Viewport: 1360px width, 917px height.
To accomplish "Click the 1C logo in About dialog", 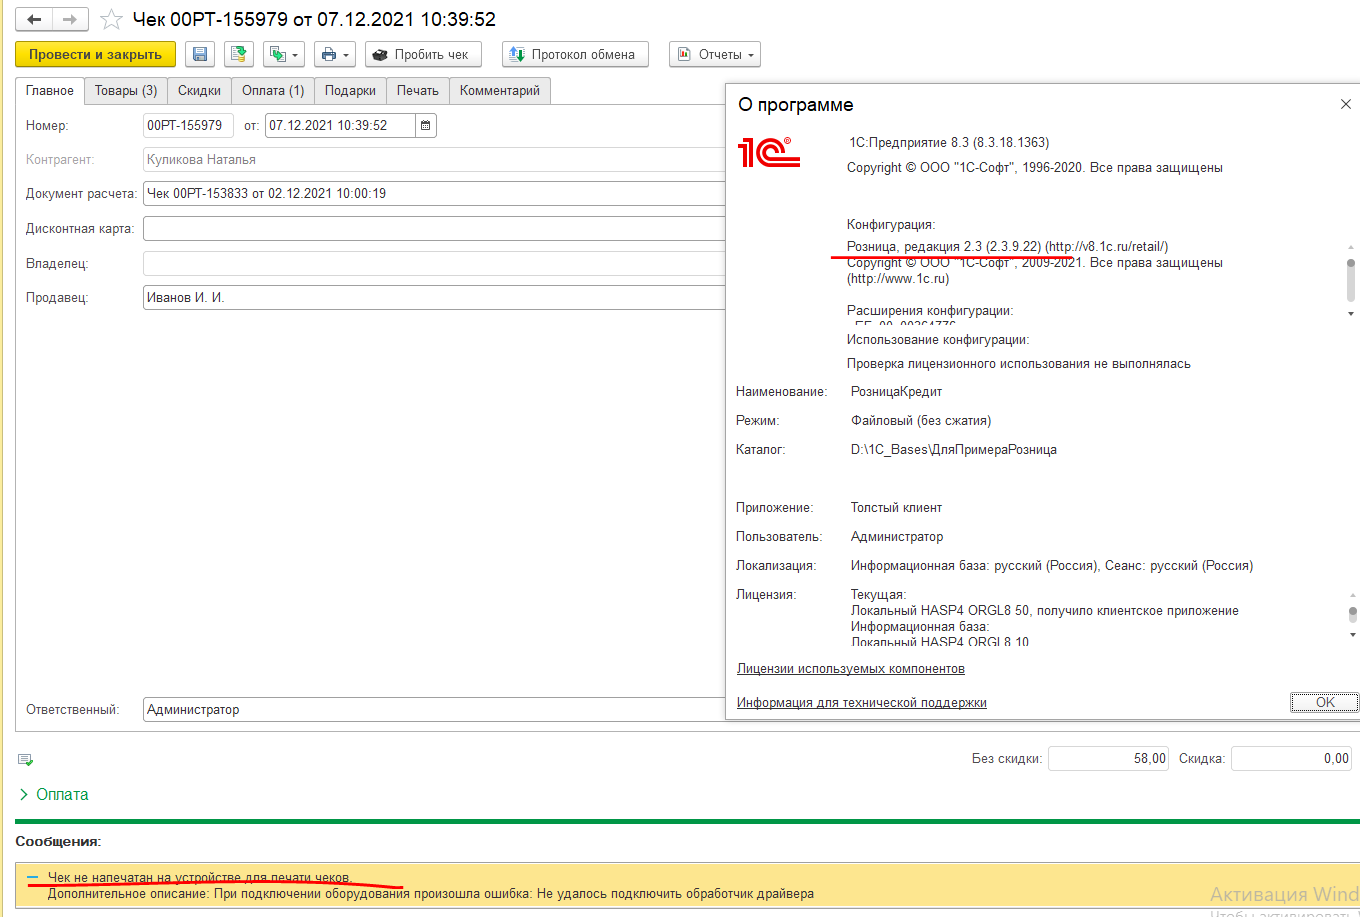I will [768, 151].
